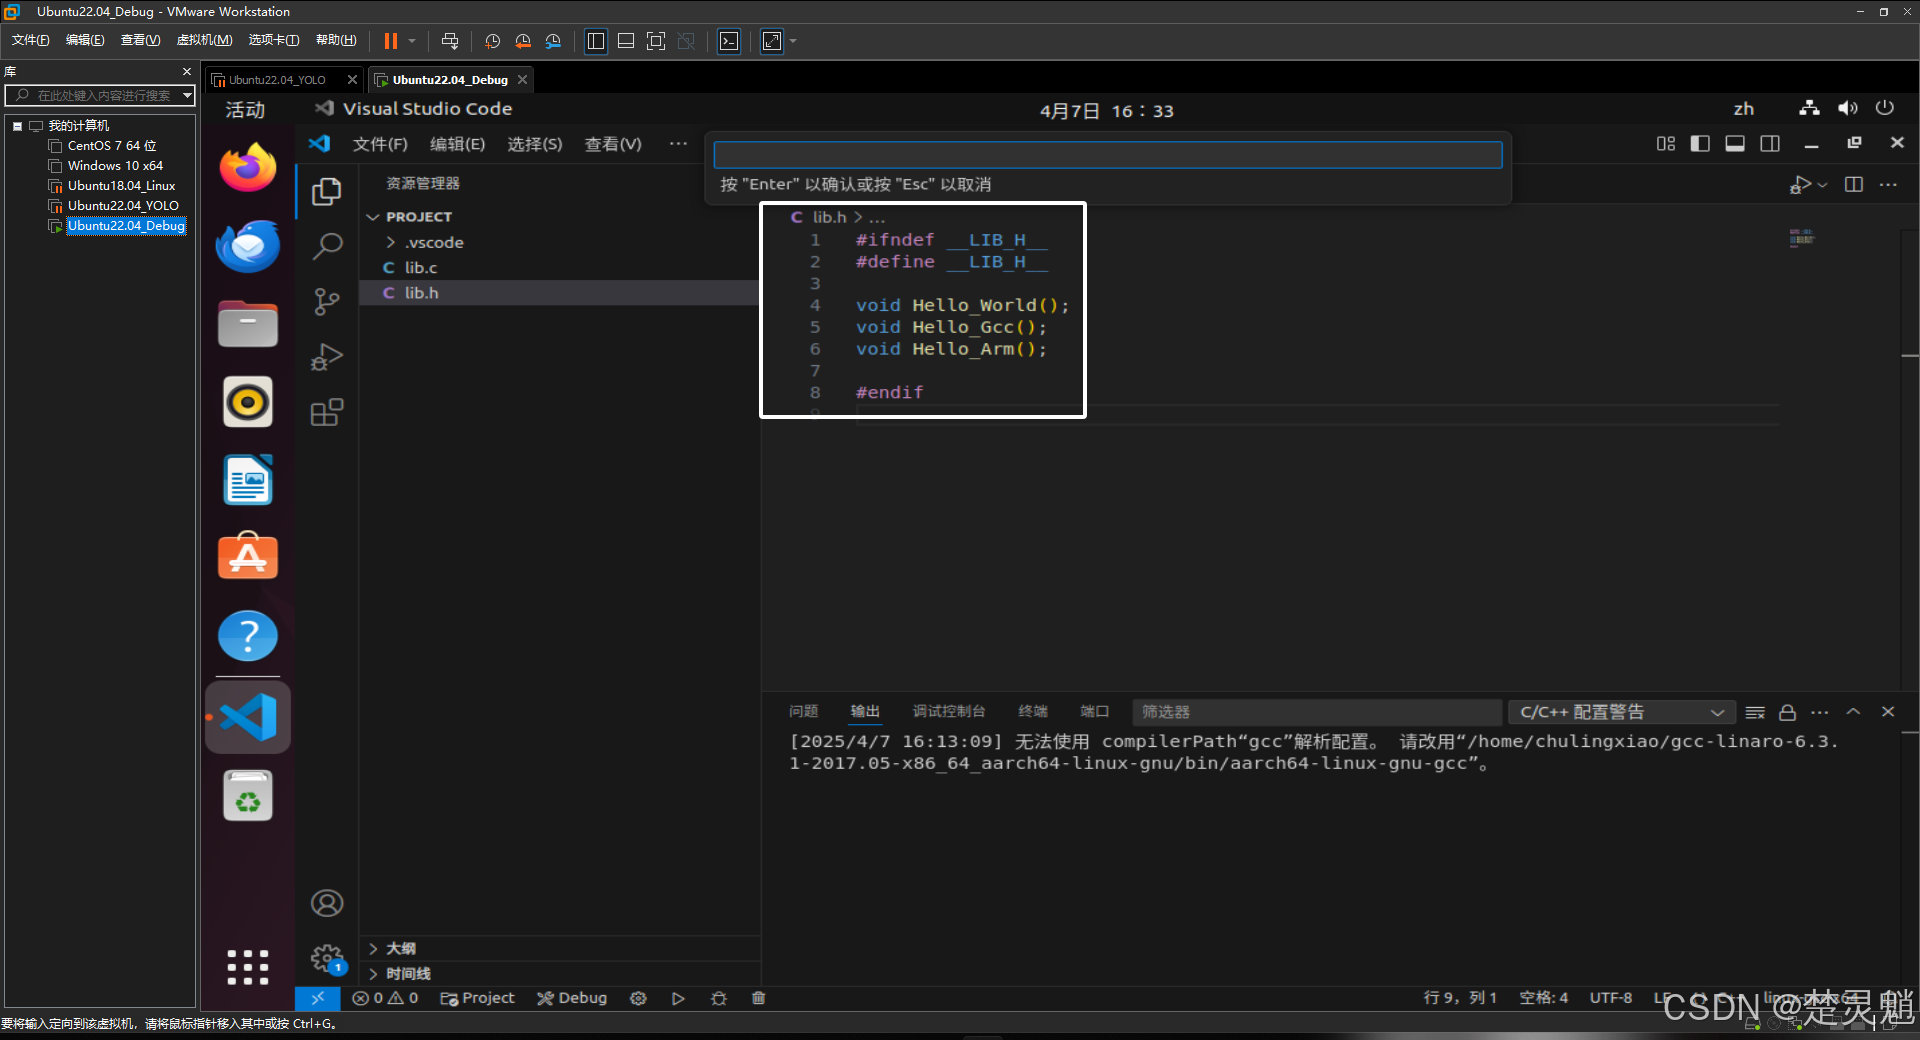Open the Help app in dock
The image size is (1920, 1040).
pos(247,636)
